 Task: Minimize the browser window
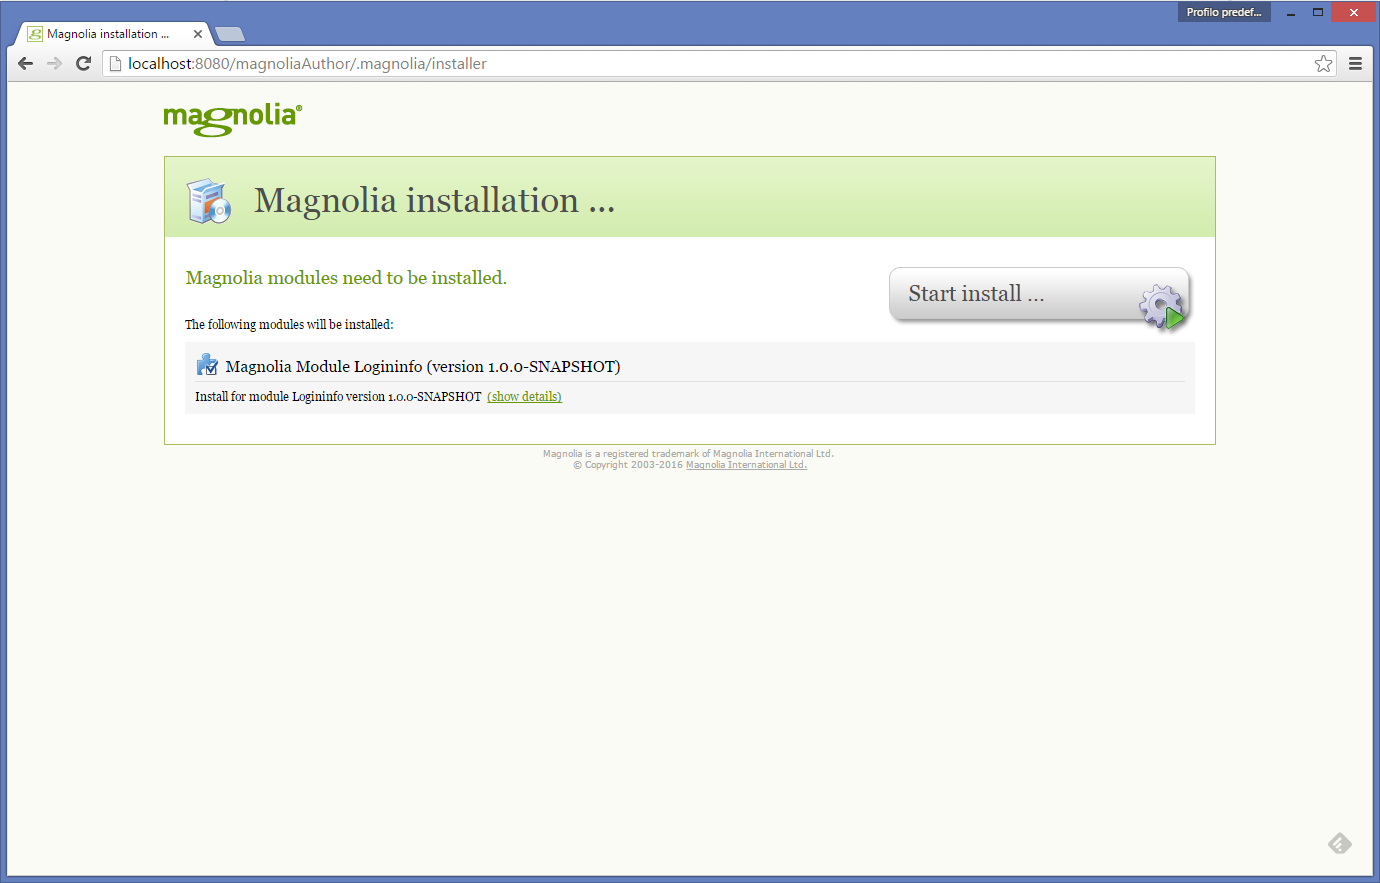click(1291, 13)
